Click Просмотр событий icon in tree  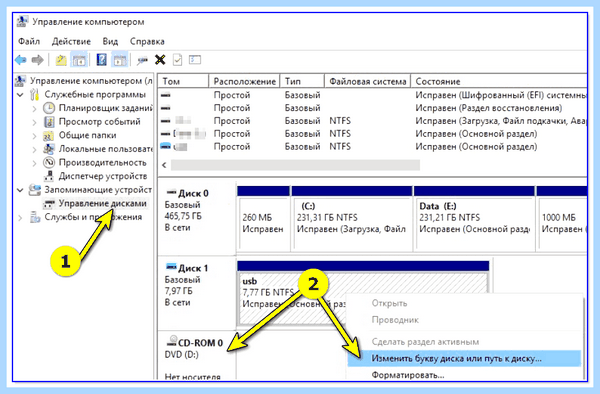coord(49,122)
